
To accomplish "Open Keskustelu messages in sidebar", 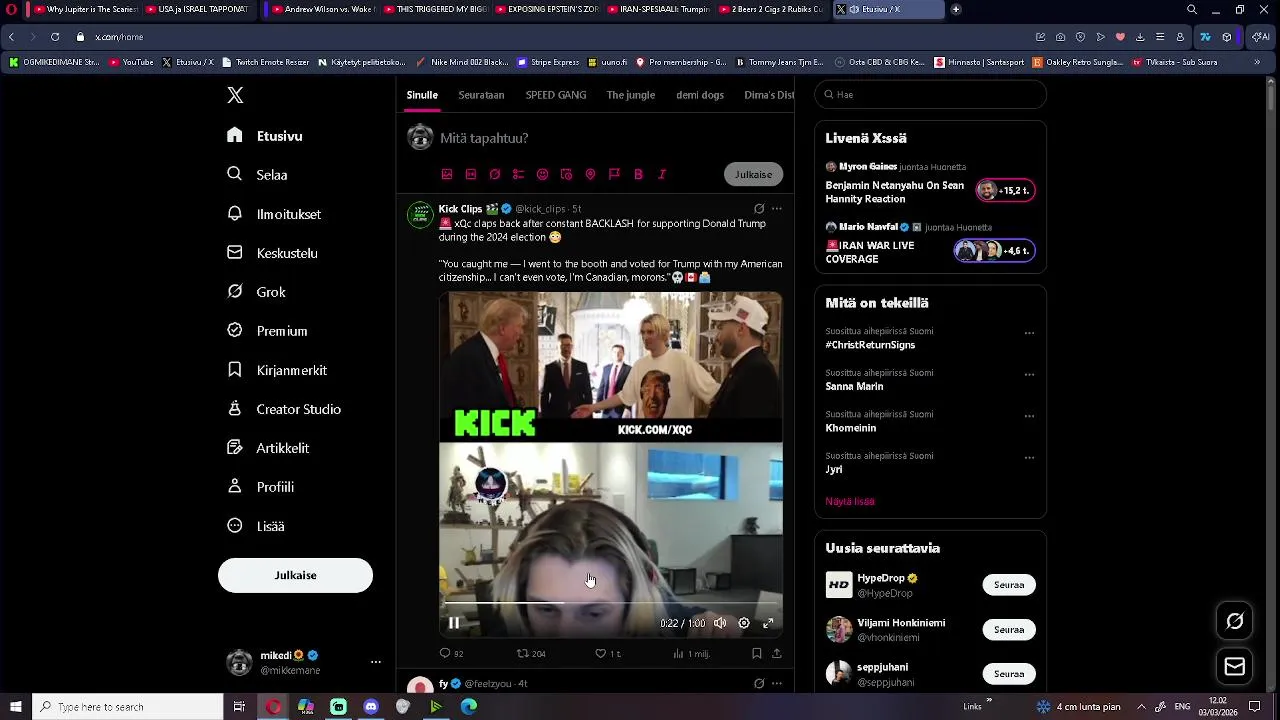I will pos(272,253).
